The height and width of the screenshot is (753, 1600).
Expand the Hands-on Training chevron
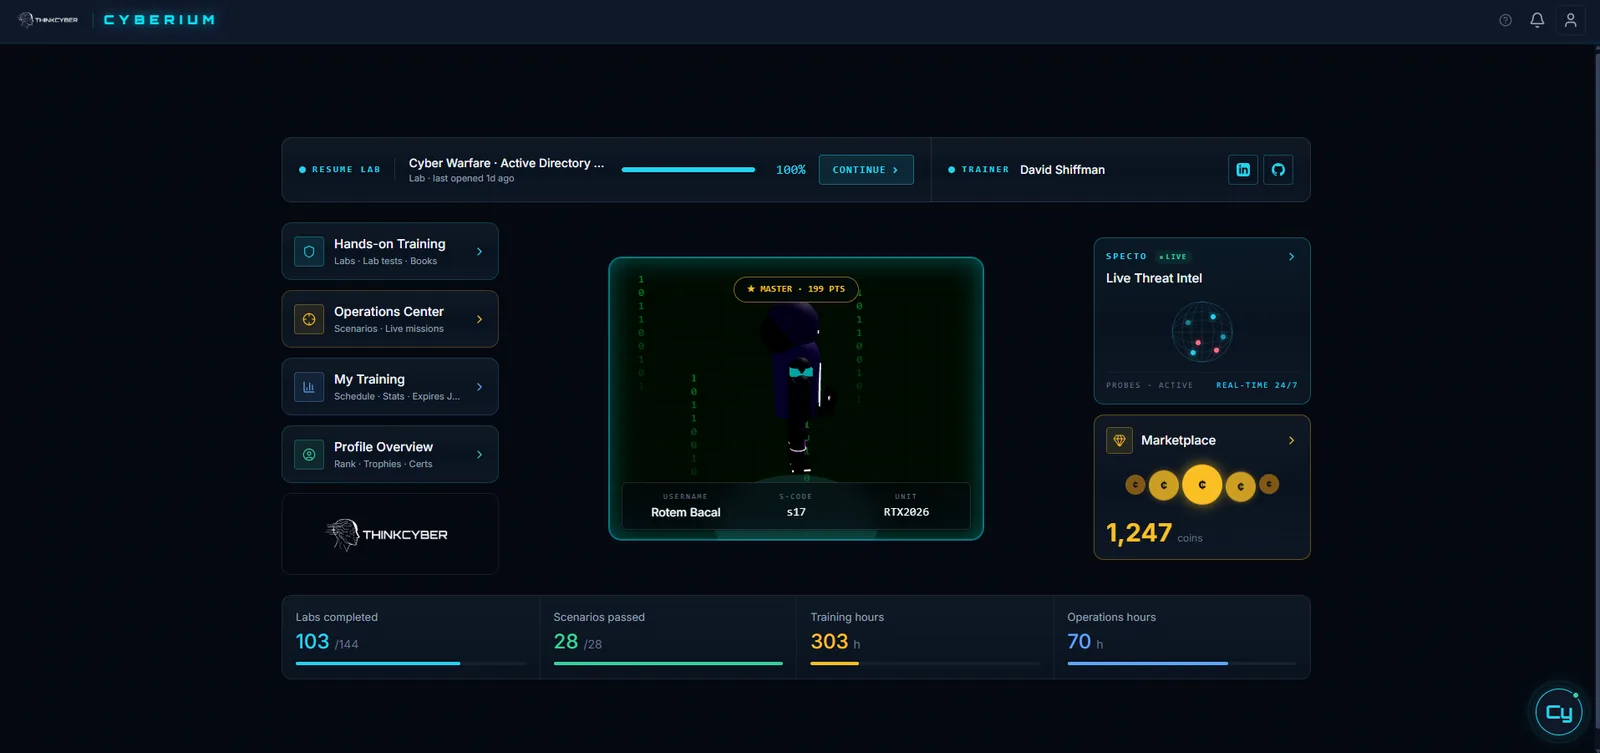tap(480, 252)
